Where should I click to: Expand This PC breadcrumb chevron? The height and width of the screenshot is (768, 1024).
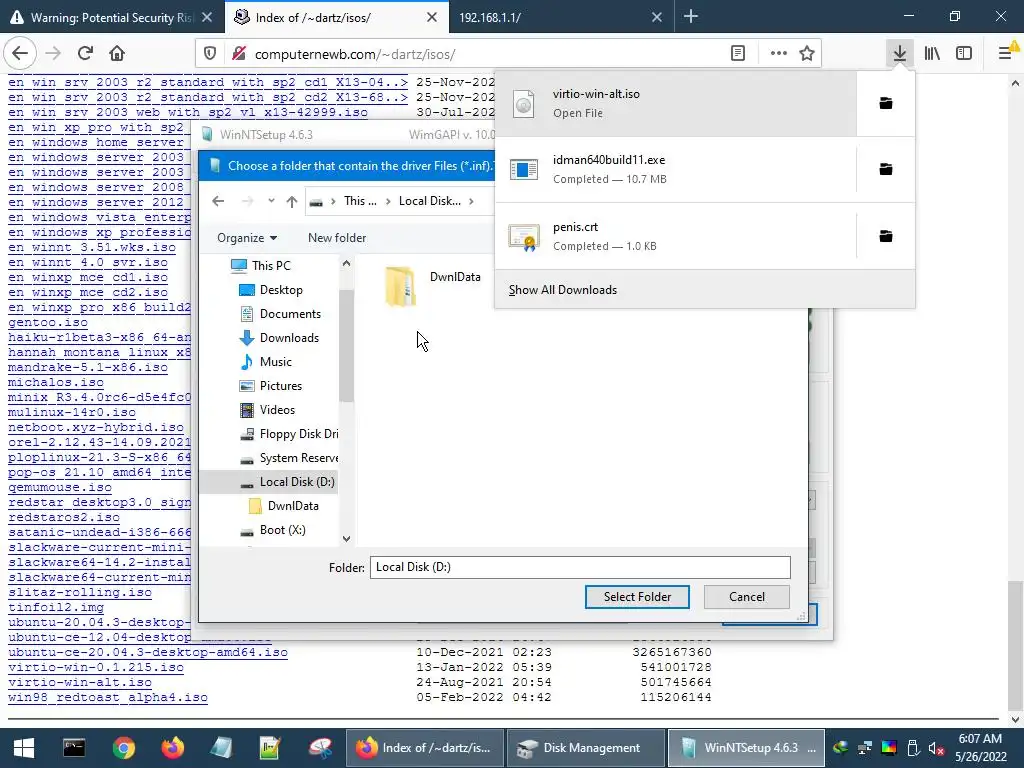pos(387,201)
